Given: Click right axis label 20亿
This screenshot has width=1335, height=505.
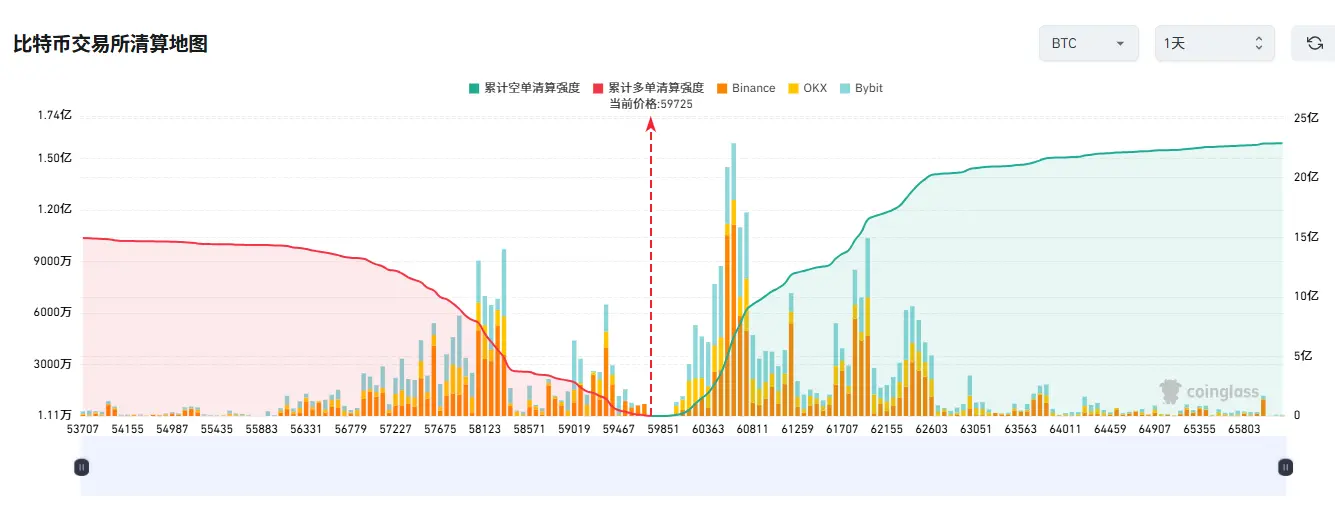Looking at the screenshot, I should pos(1306,177).
